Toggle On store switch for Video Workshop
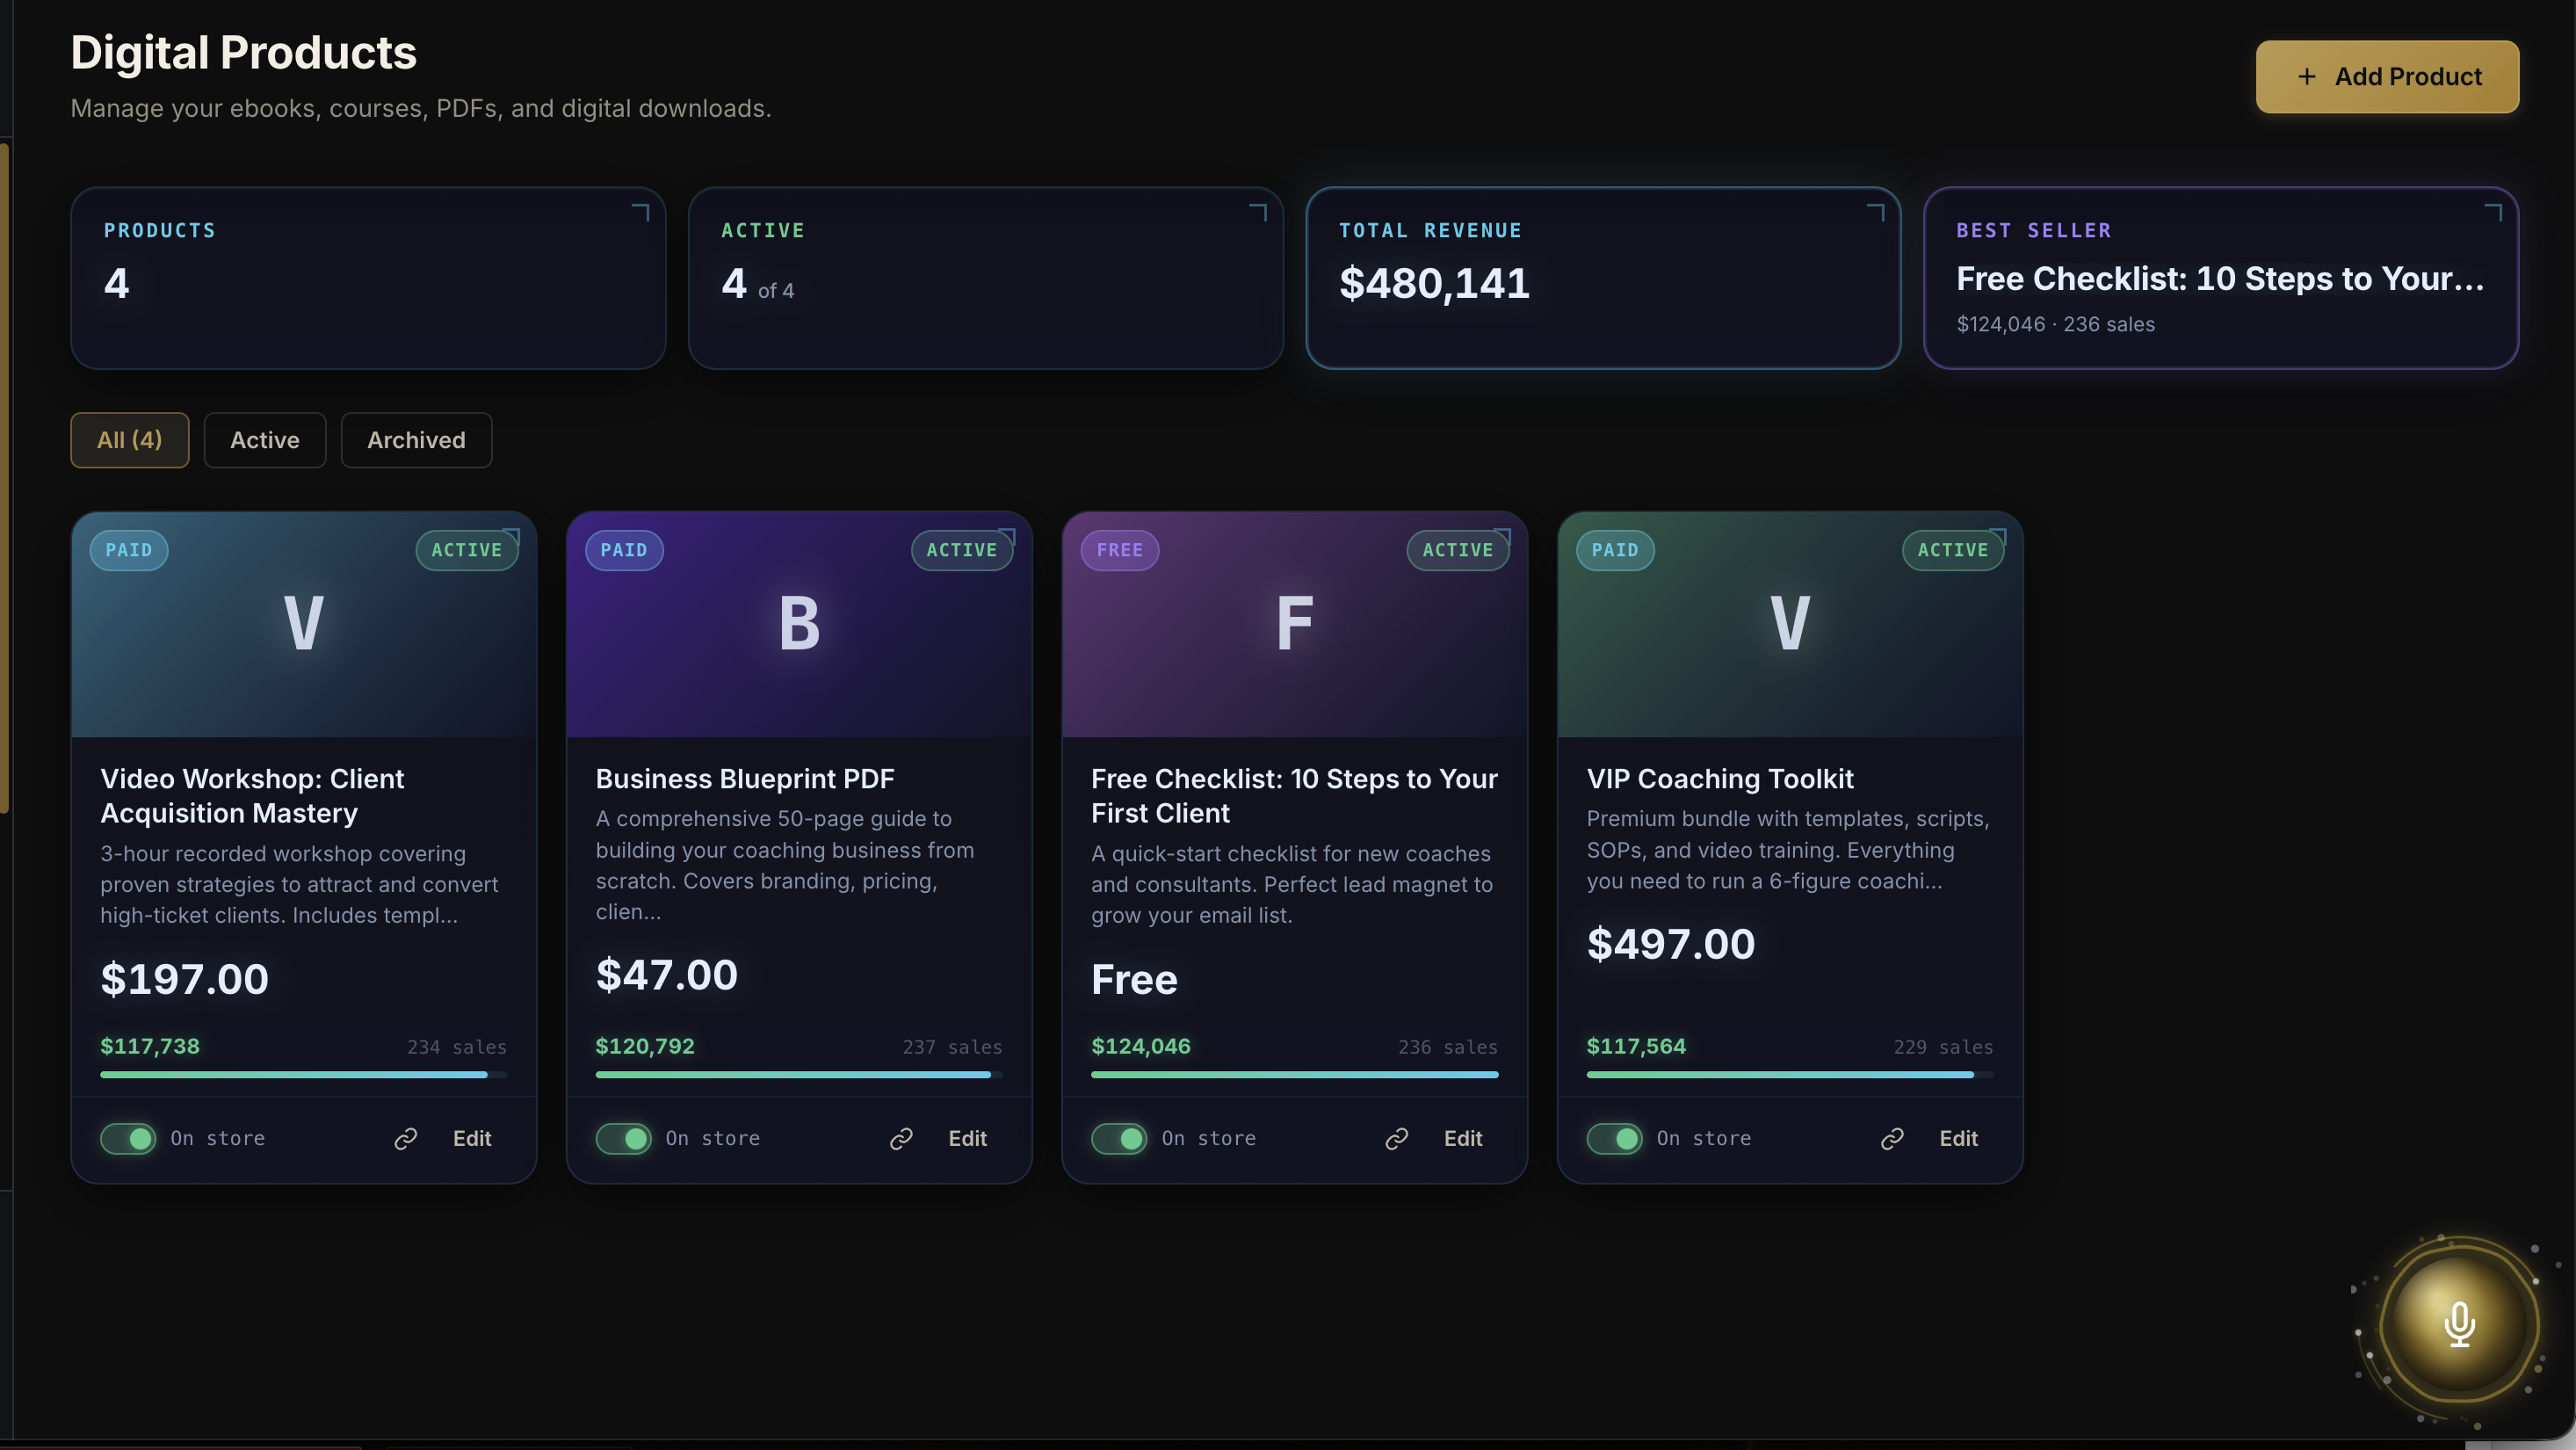Viewport: 2576px width, 1450px height. pyautogui.click(x=128, y=1139)
